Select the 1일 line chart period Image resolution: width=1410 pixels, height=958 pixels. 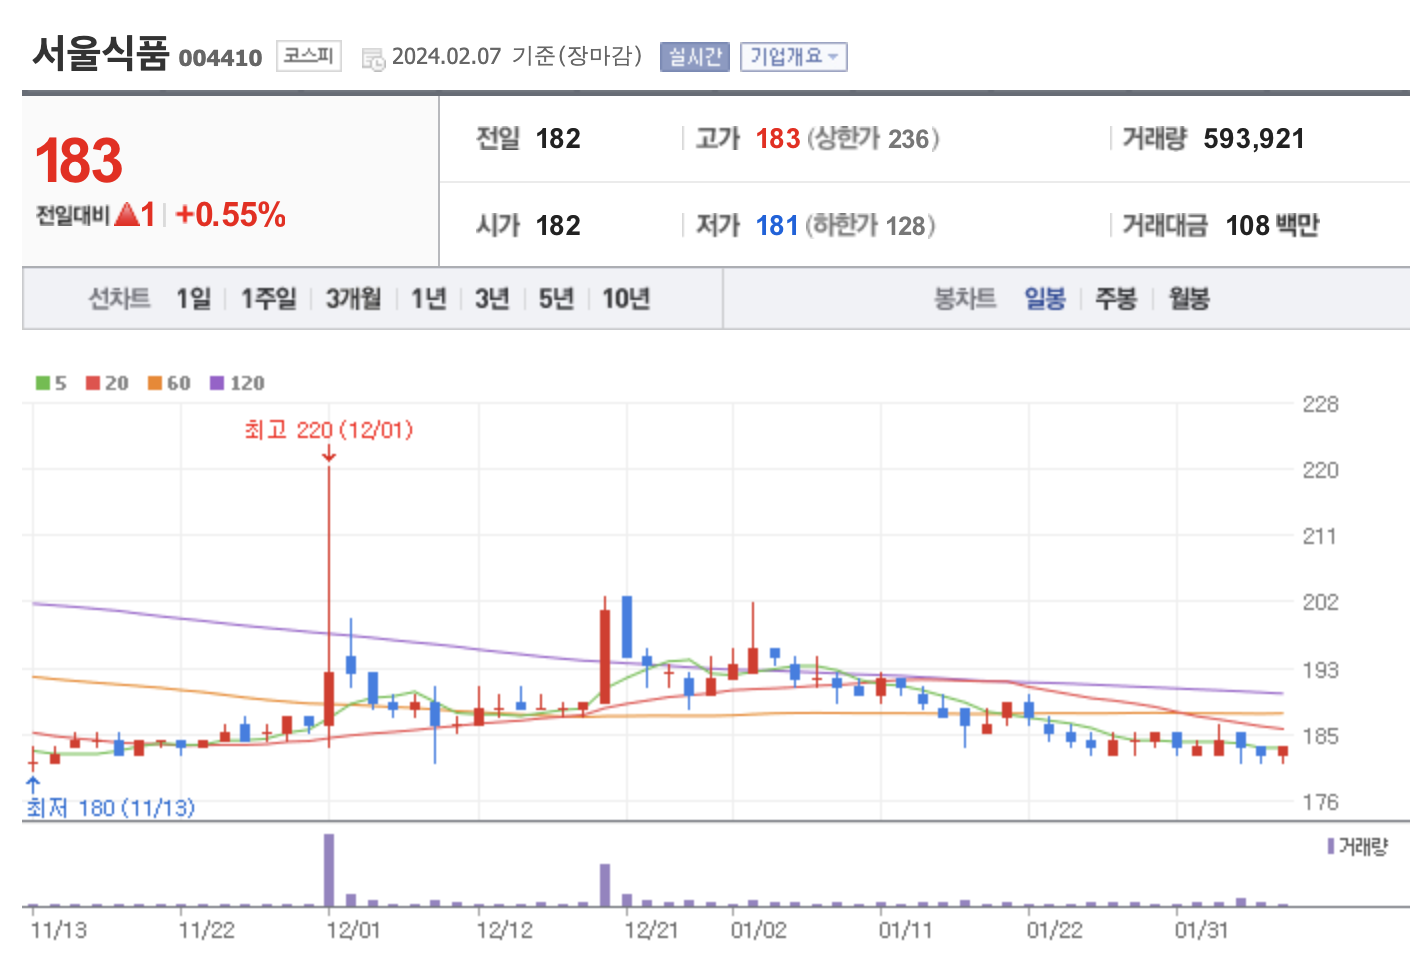coord(194,298)
